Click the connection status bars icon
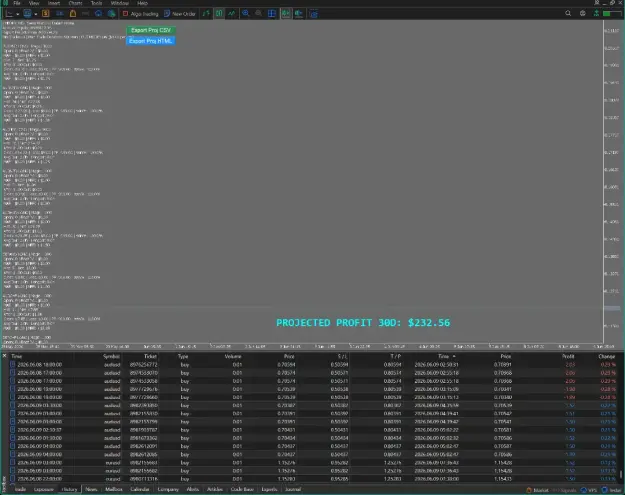 [612, 13]
